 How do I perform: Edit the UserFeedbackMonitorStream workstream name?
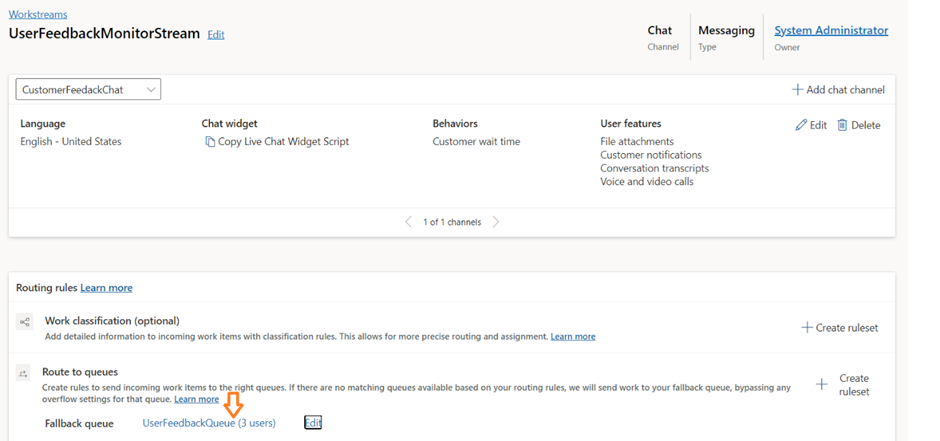pyautogui.click(x=216, y=35)
